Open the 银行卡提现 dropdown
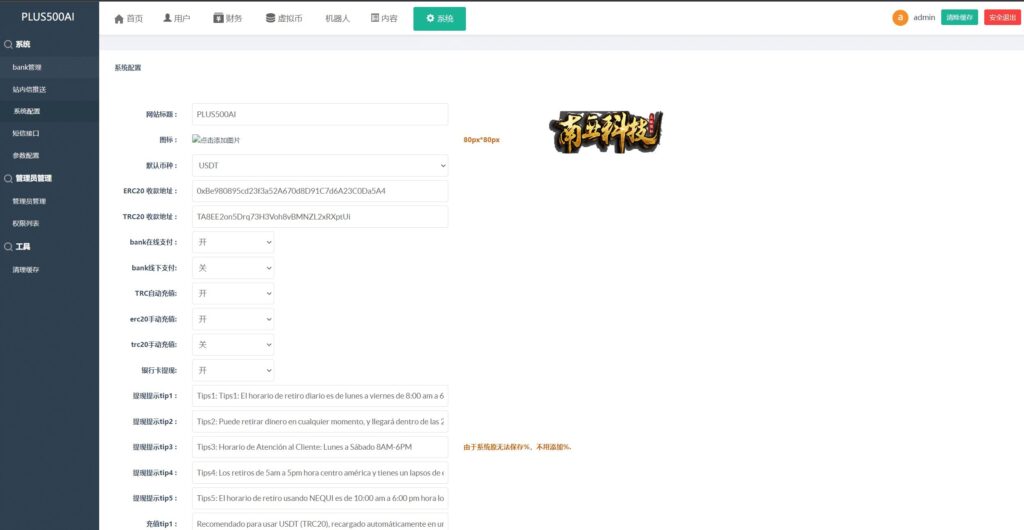The image size is (1024, 530). tap(233, 371)
